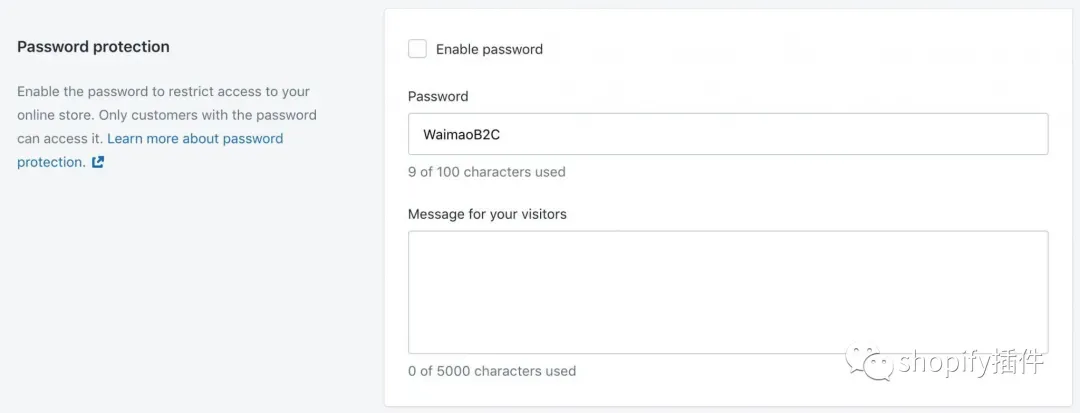Click the 'protection.' link text on second line
Image resolution: width=1080 pixels, height=413 pixels.
[x=52, y=162]
